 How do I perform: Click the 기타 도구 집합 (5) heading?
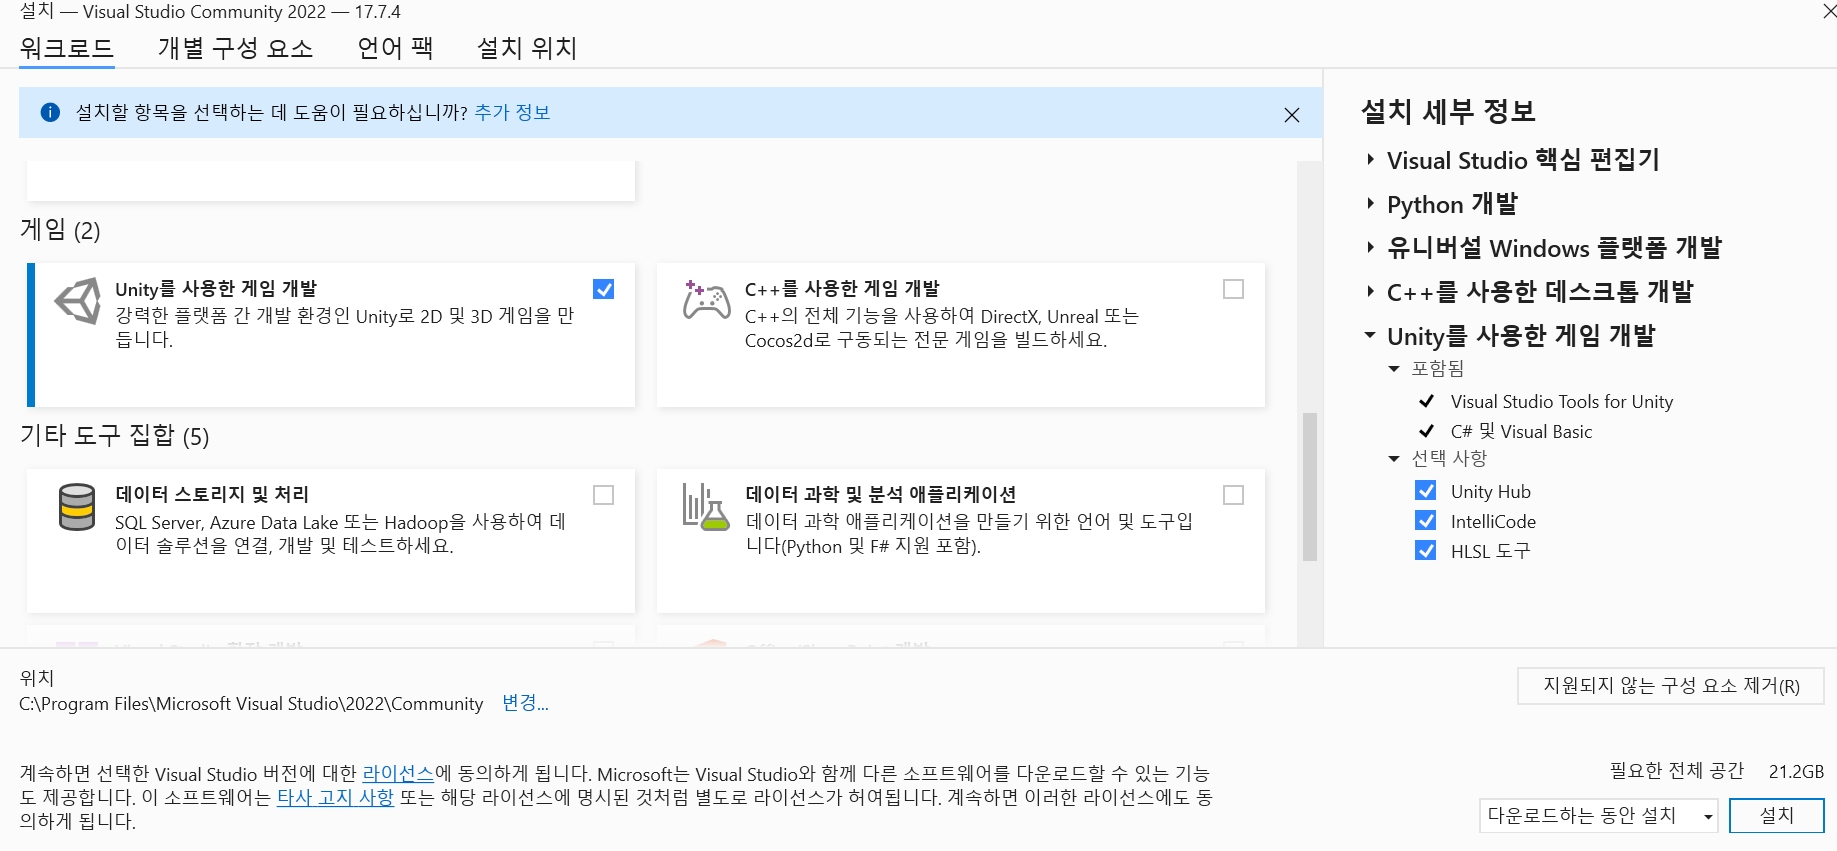[x=114, y=435]
